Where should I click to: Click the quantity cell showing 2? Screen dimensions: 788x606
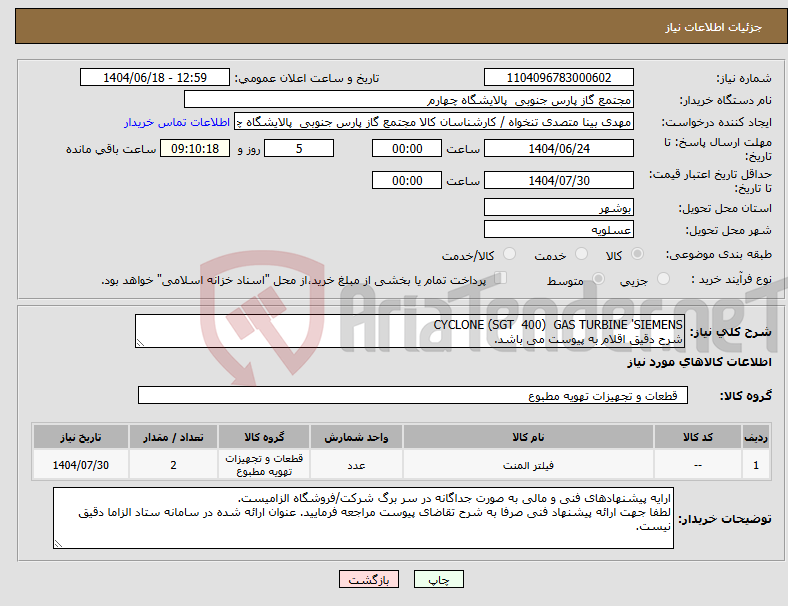tap(173, 465)
